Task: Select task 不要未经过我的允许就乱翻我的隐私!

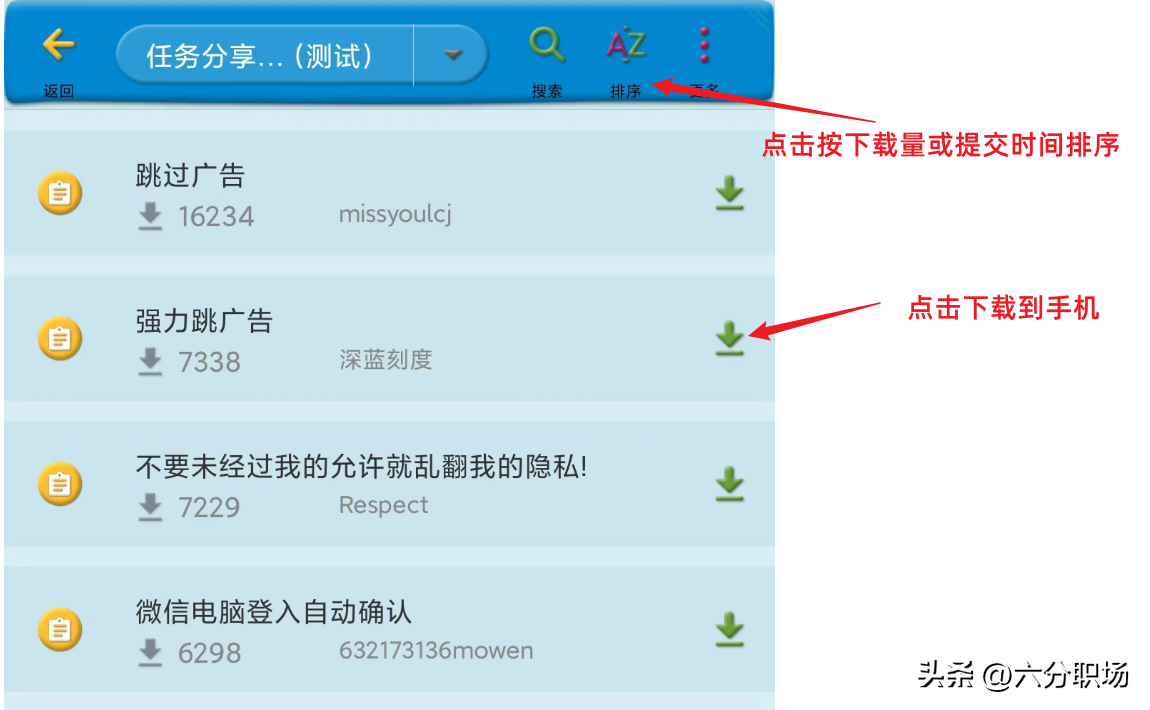Action: [x=362, y=466]
